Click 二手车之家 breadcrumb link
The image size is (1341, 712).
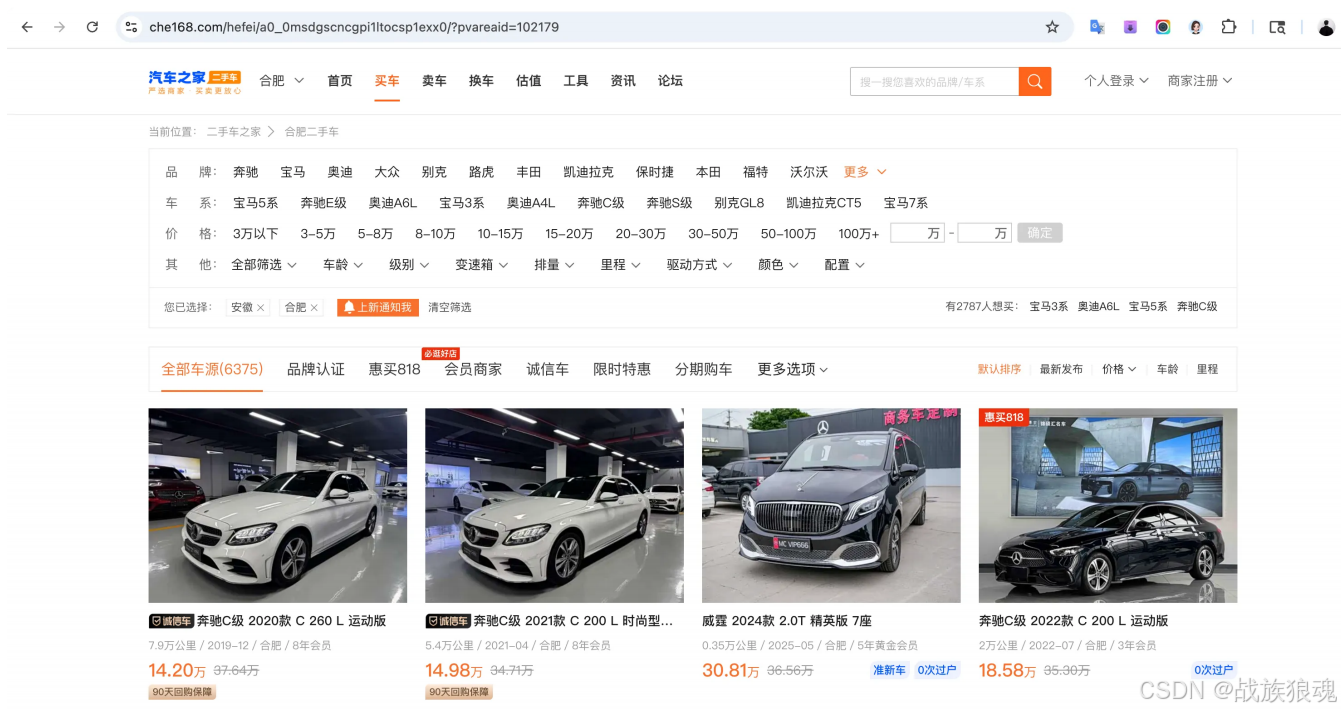[x=234, y=132]
